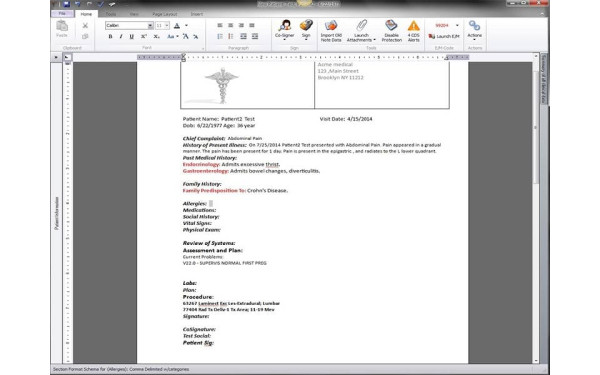The image size is (600, 375).
Task: Open the File menu button
Action: [62, 13]
